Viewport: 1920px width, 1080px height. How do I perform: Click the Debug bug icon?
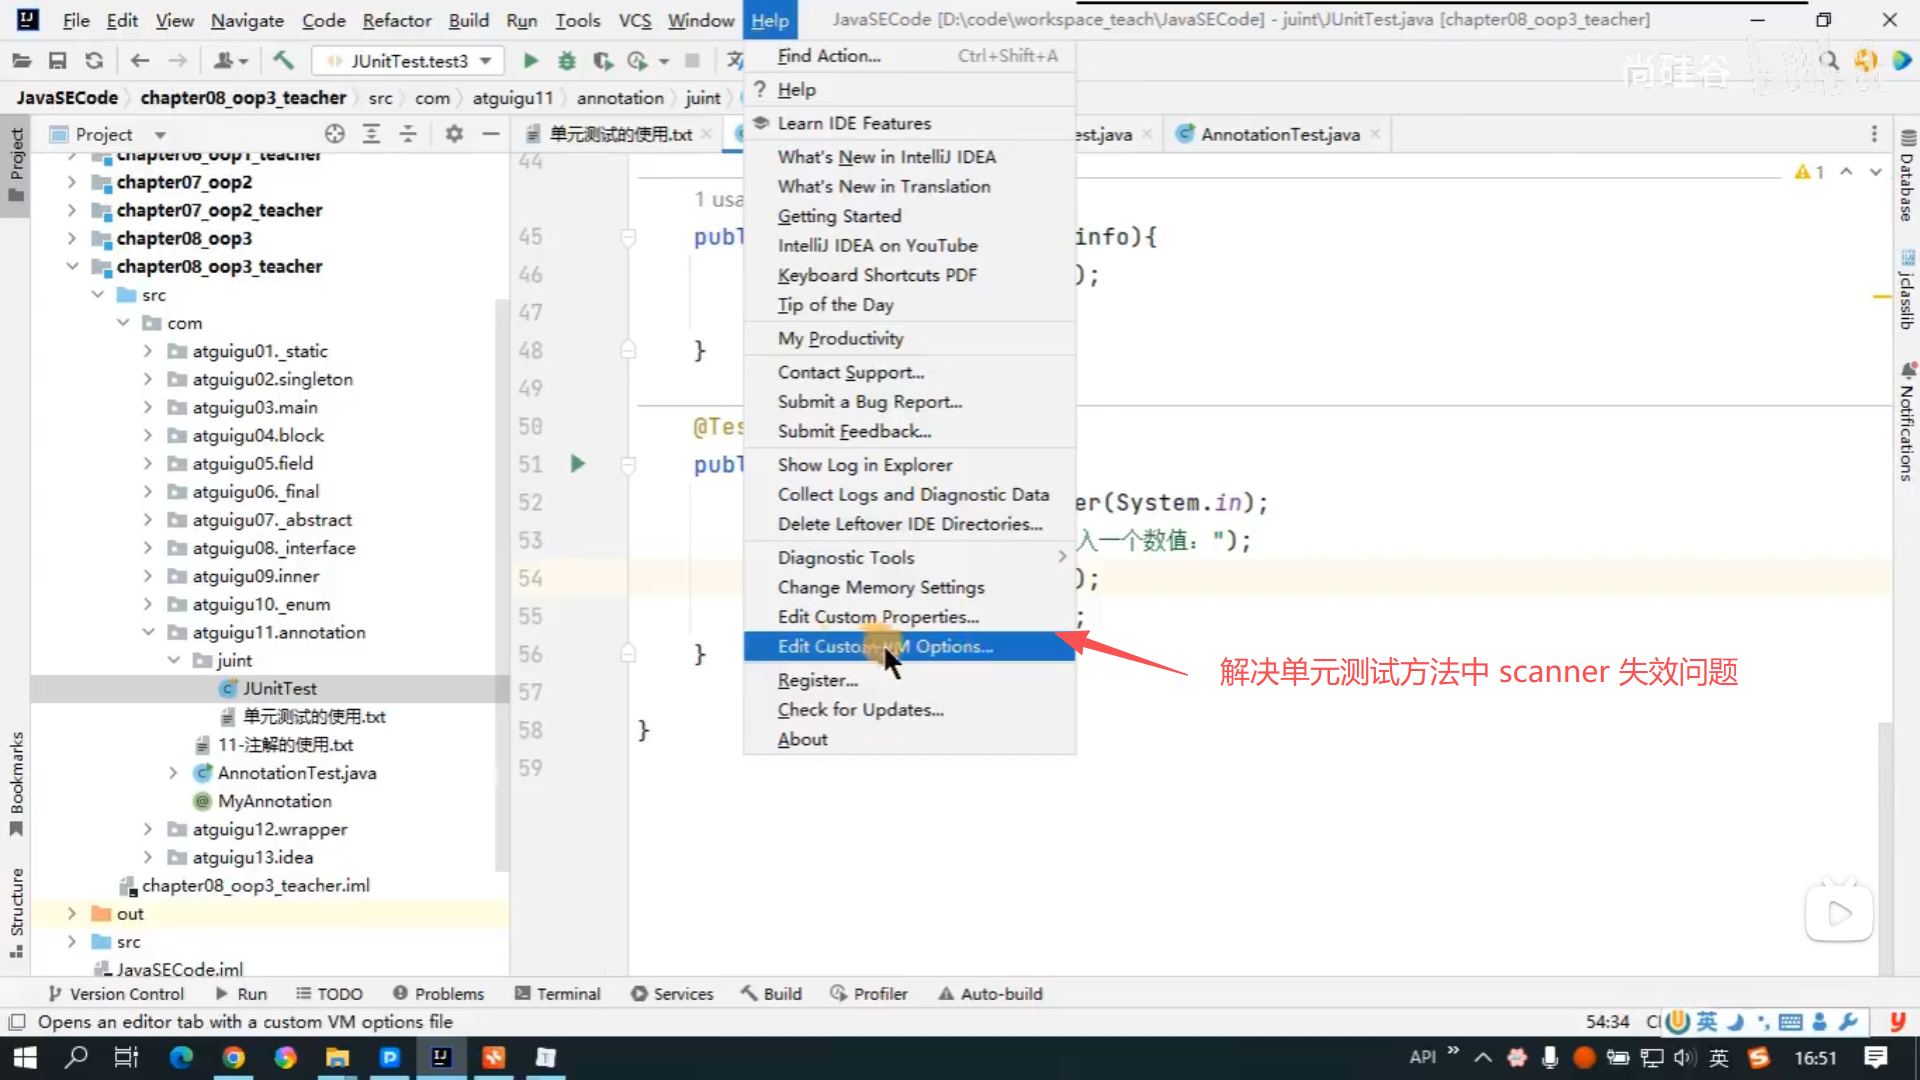pos(567,61)
